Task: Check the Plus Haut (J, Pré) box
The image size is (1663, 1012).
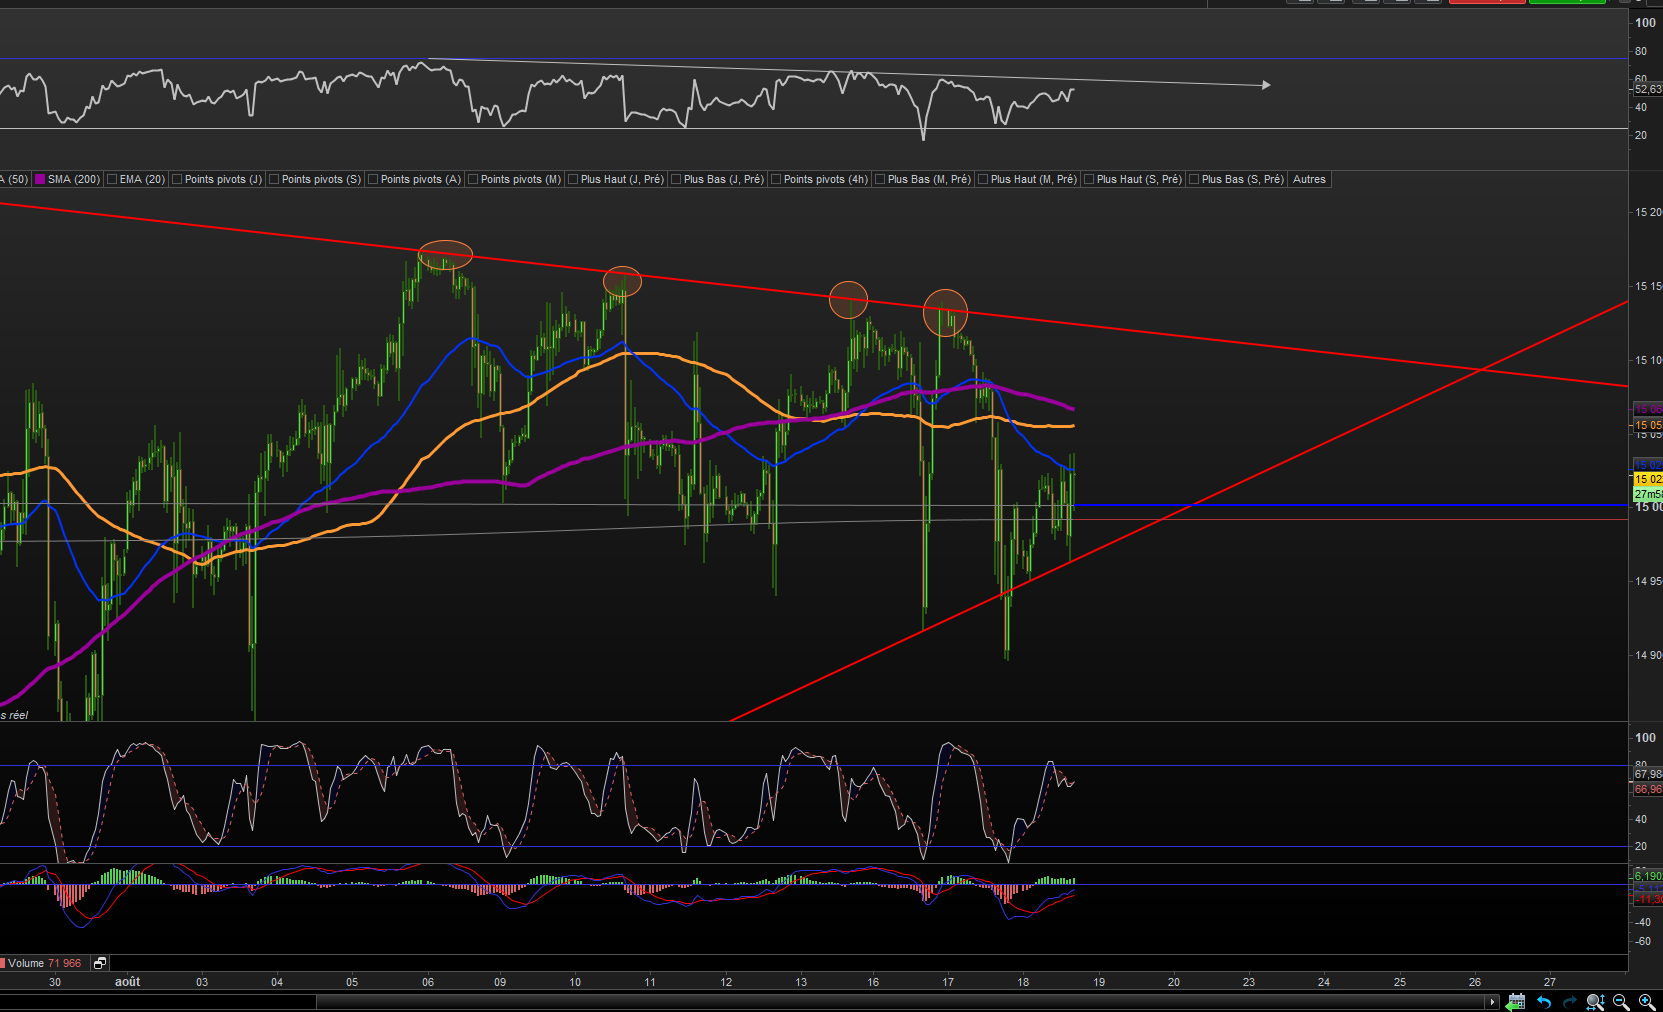Action: 573,180
